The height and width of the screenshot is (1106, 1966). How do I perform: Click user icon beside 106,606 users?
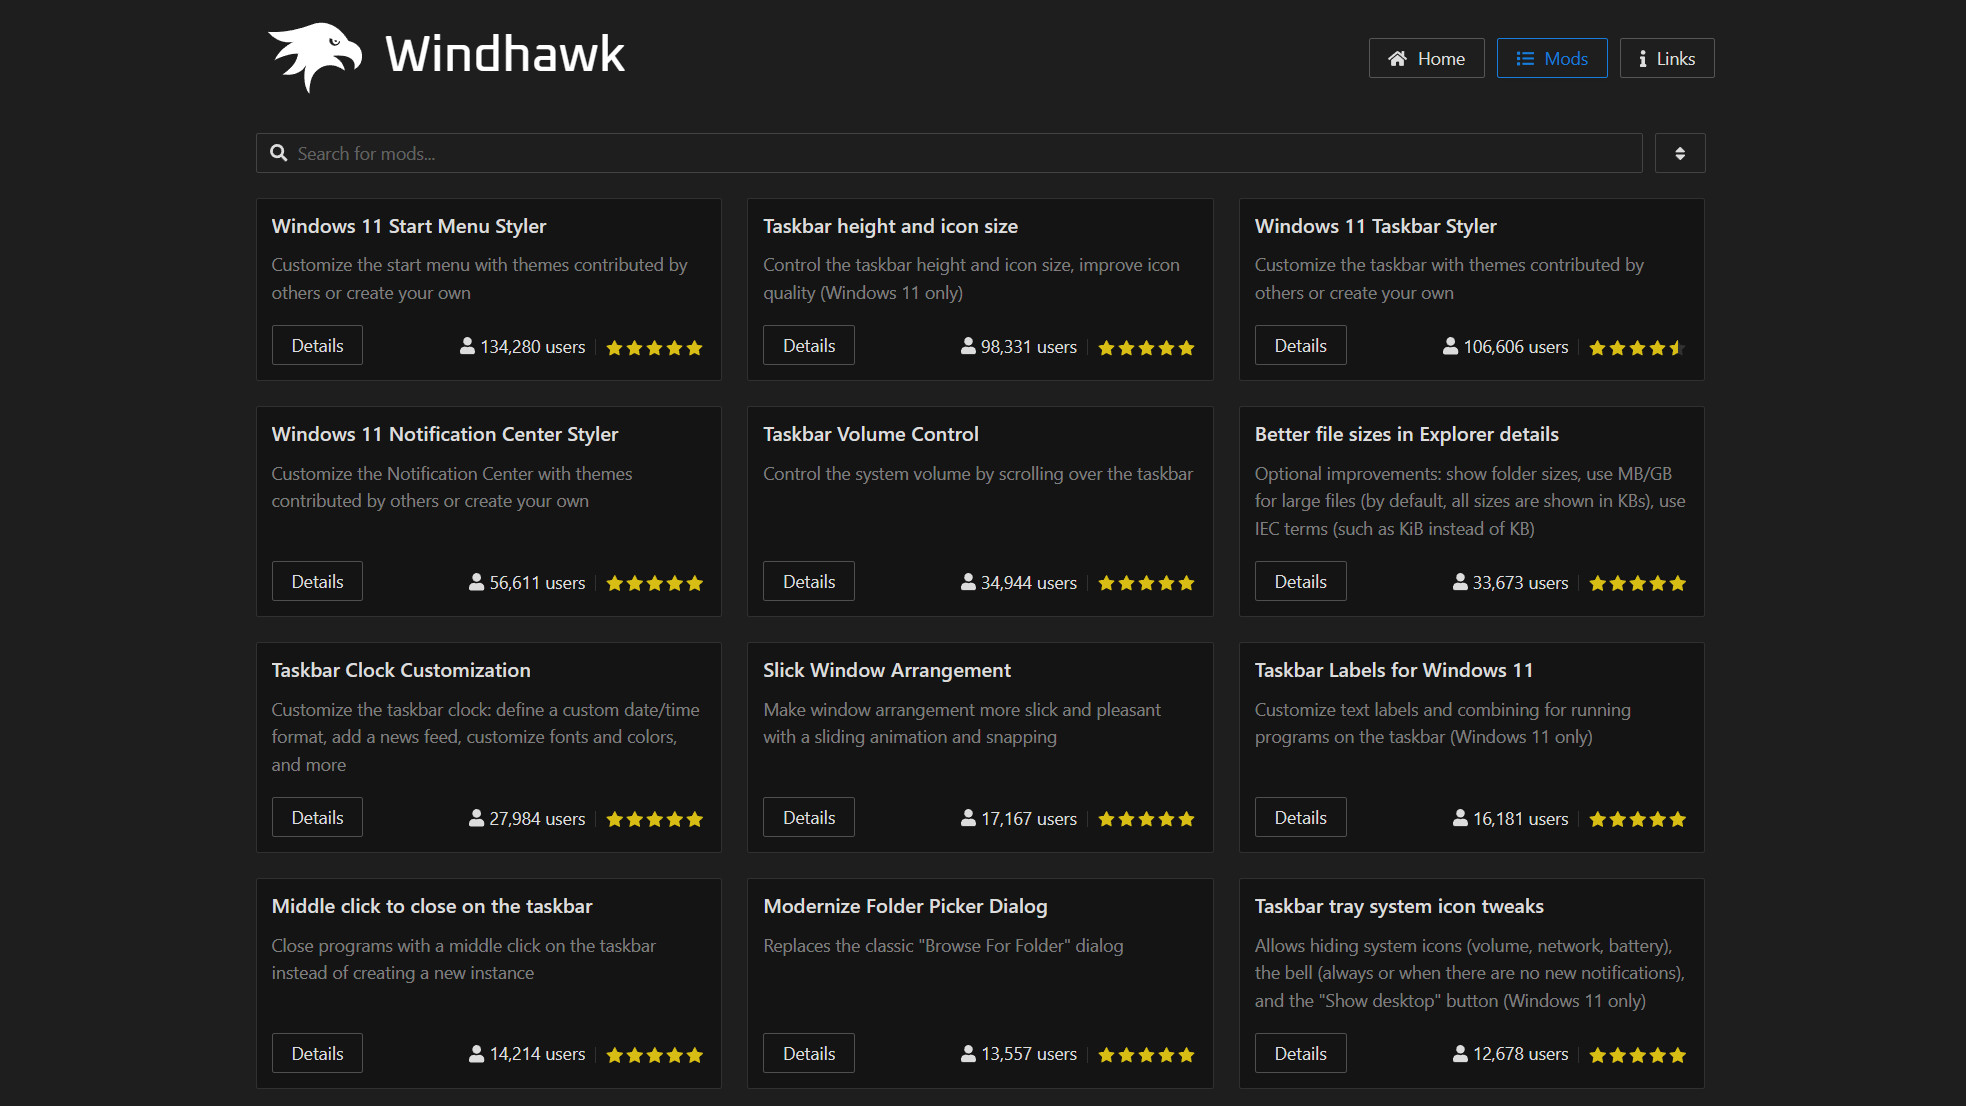pos(1450,346)
